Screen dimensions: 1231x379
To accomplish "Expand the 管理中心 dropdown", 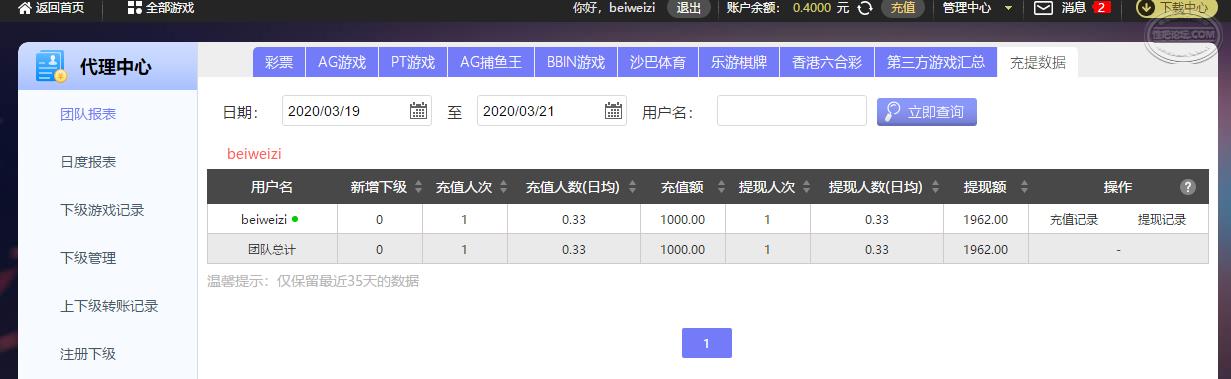I will (977, 8).
